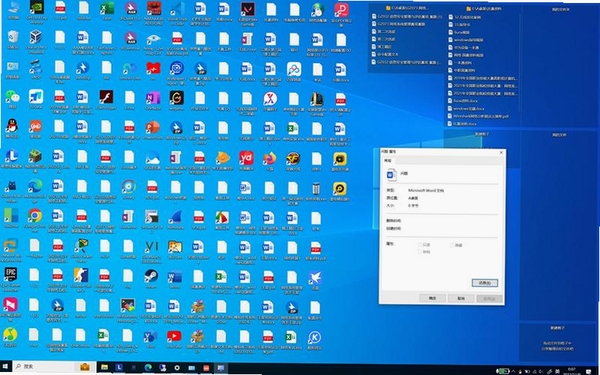Image resolution: width=600 pixels, height=375 pixels.
Task: Select the Adobe Flash Player icon
Action: pyautogui.click(x=106, y=98)
